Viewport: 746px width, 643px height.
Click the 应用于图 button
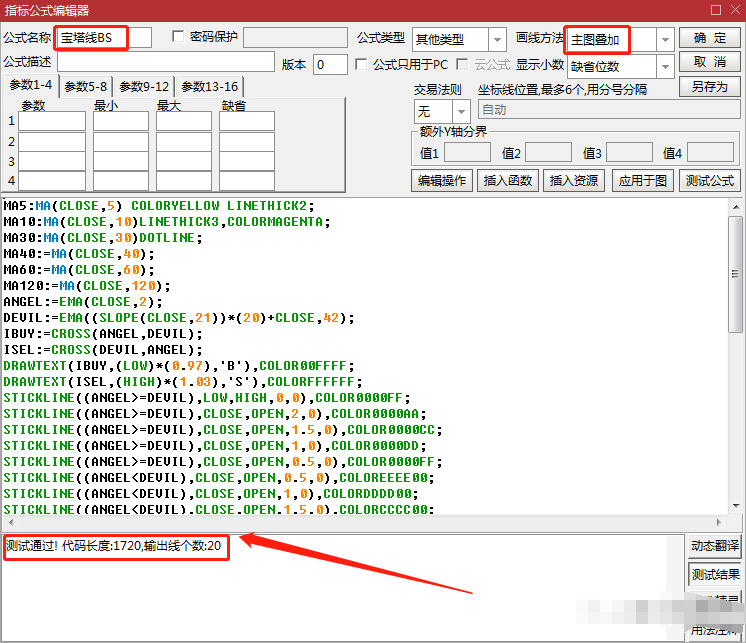point(643,180)
